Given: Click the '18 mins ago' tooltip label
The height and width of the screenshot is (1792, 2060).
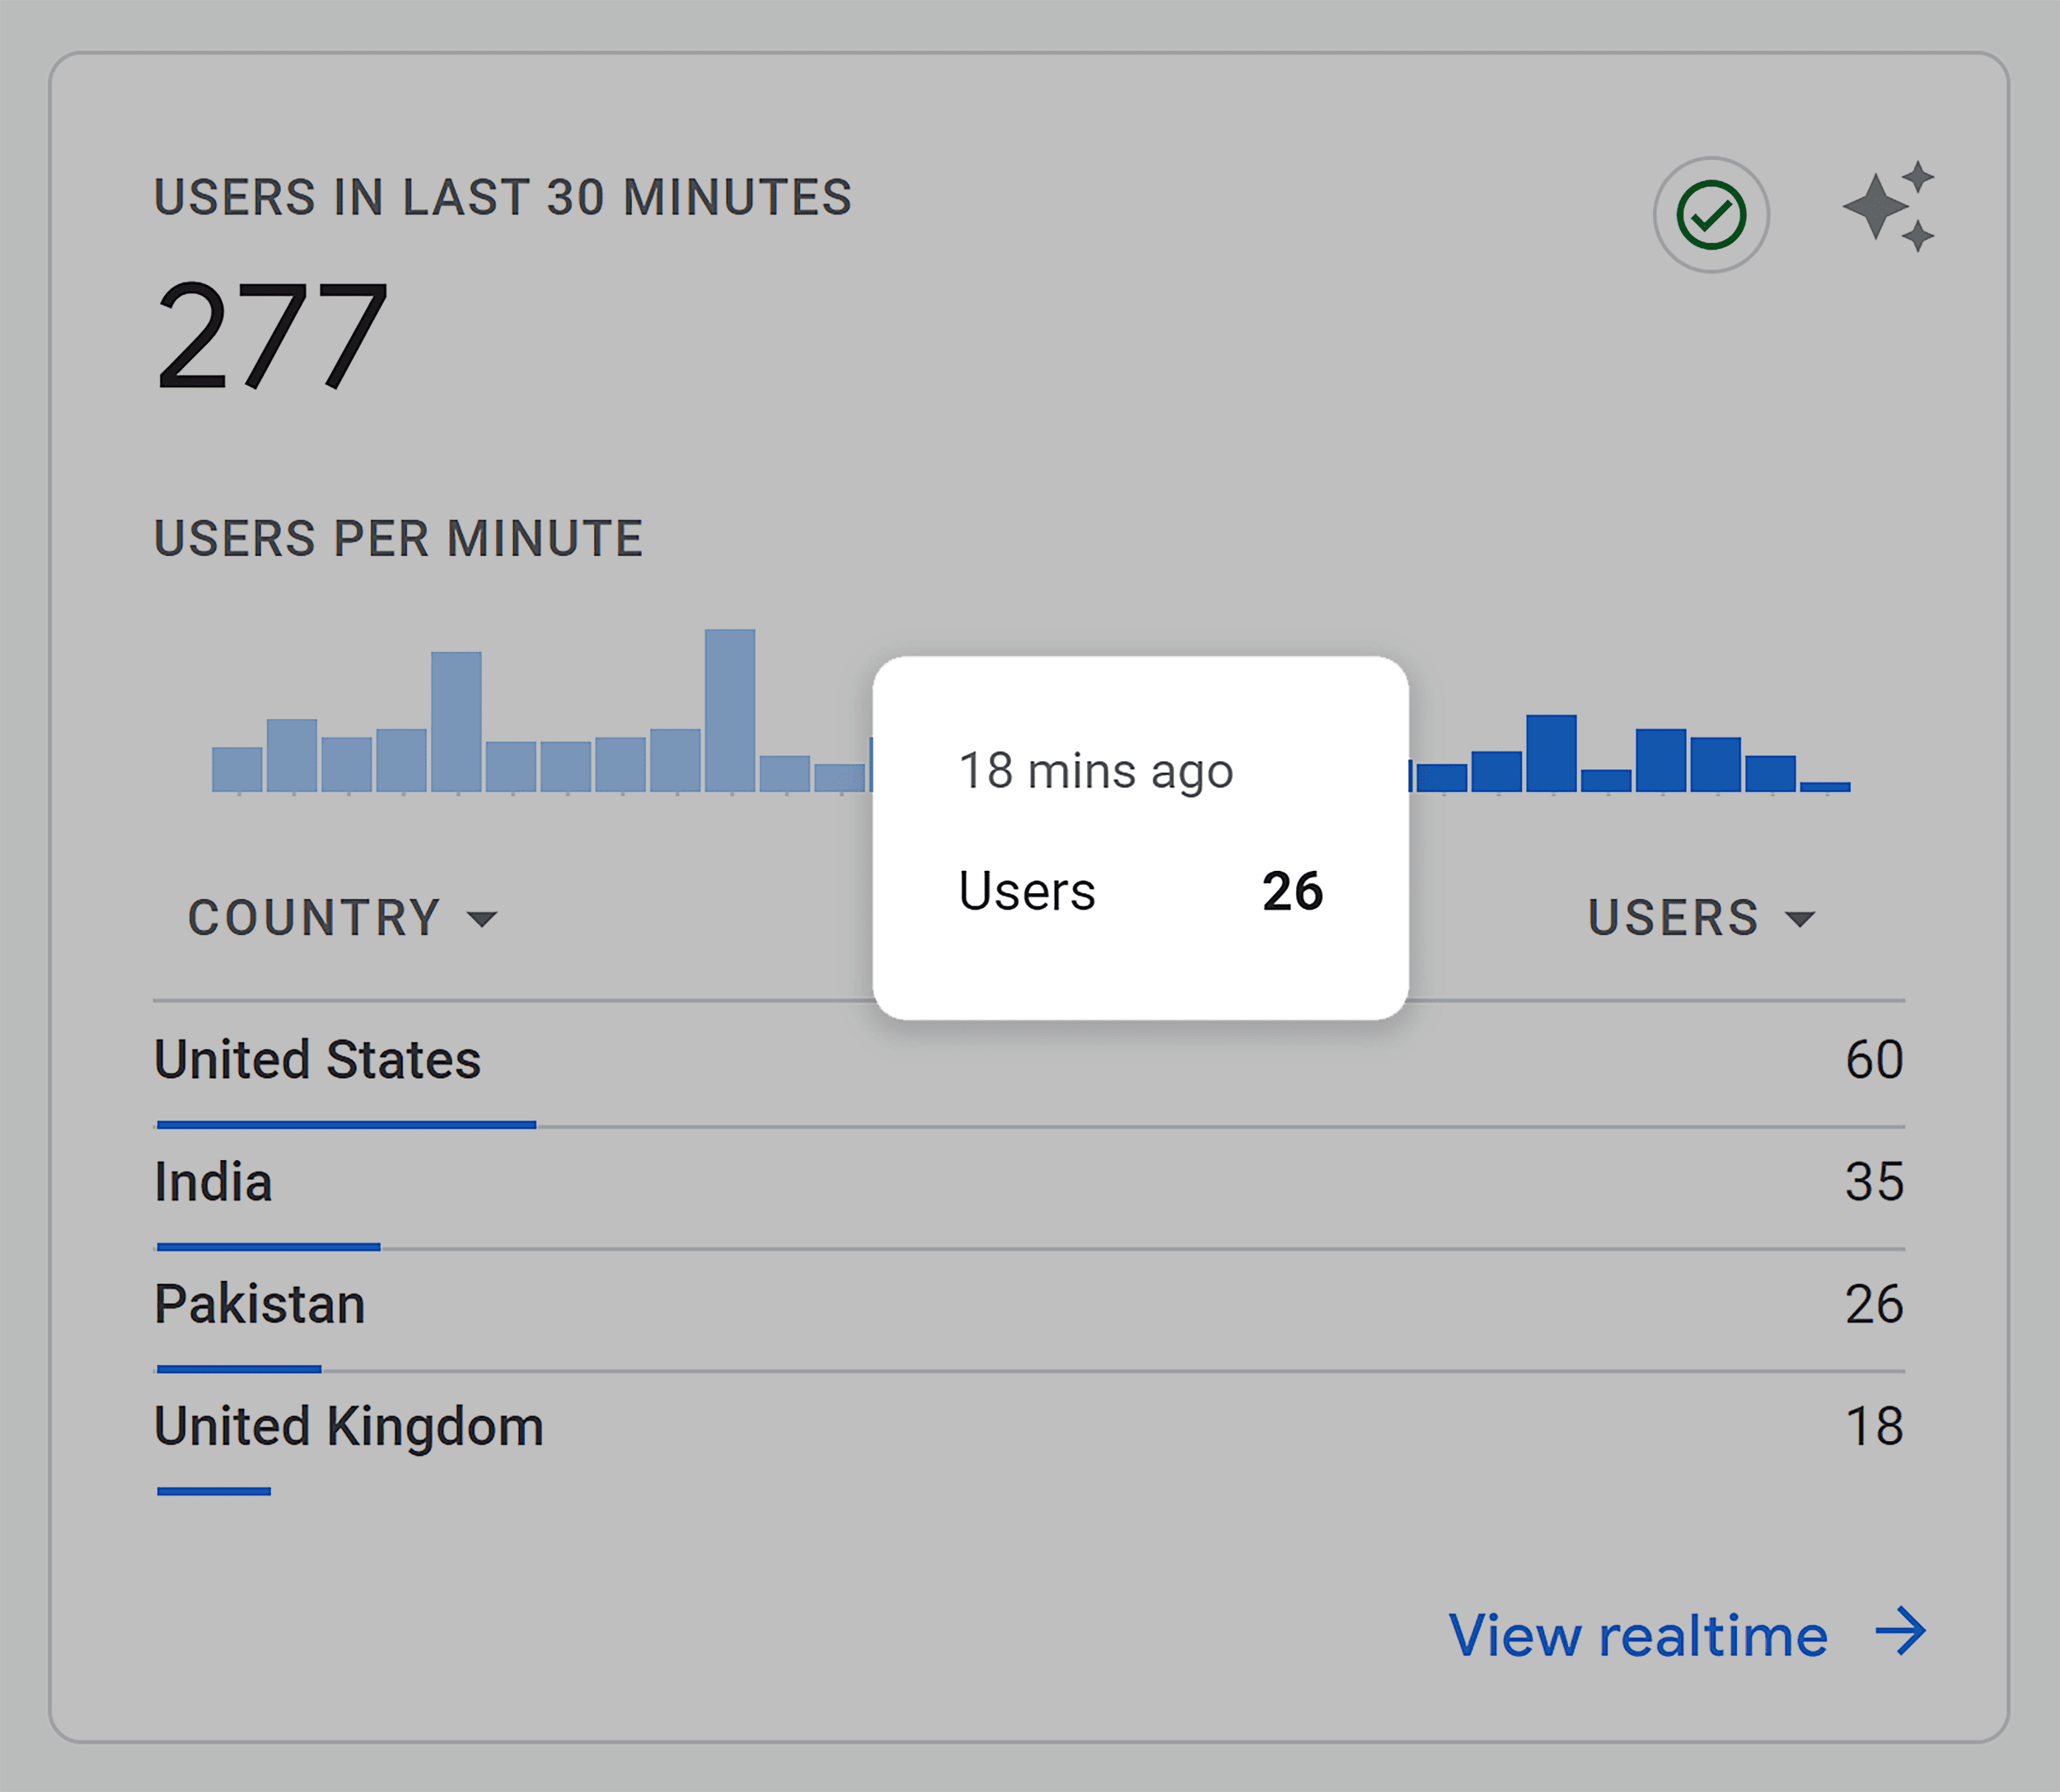Looking at the screenshot, I should 1096,772.
